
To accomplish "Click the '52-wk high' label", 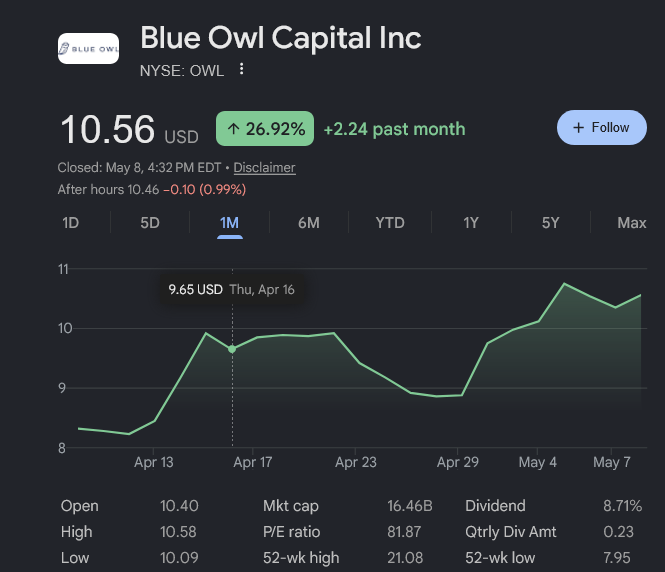I will click(x=301, y=558).
